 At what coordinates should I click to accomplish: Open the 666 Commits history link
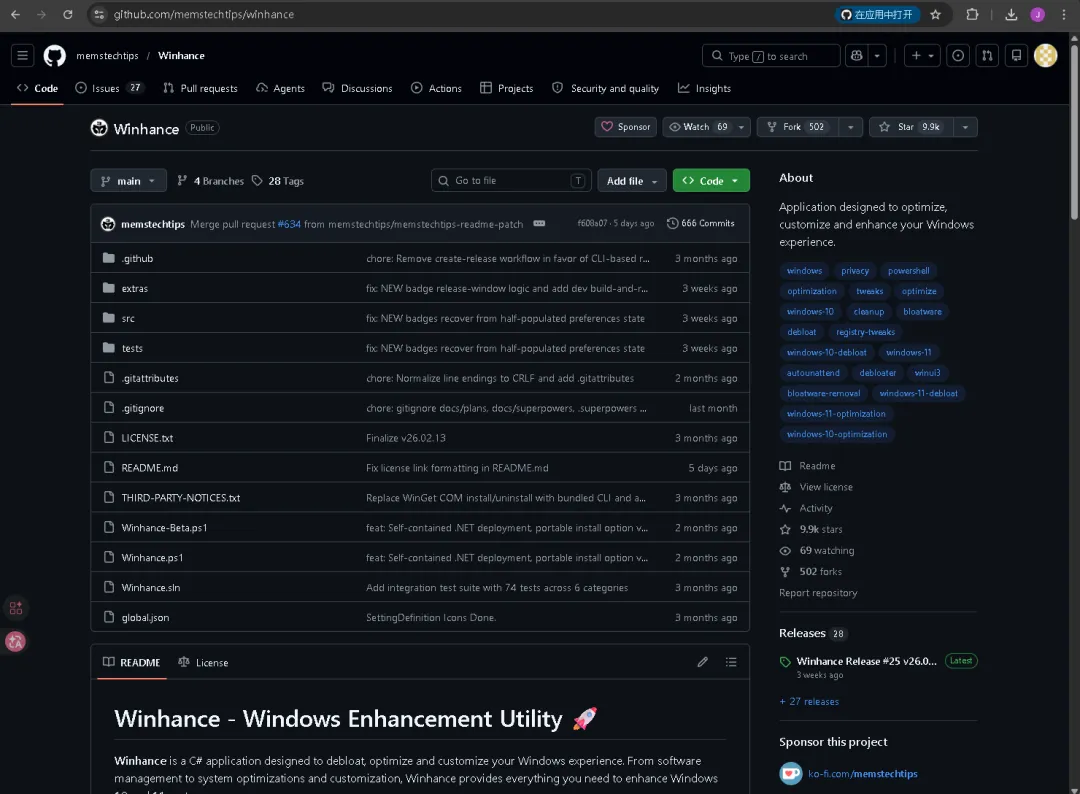click(x=700, y=224)
